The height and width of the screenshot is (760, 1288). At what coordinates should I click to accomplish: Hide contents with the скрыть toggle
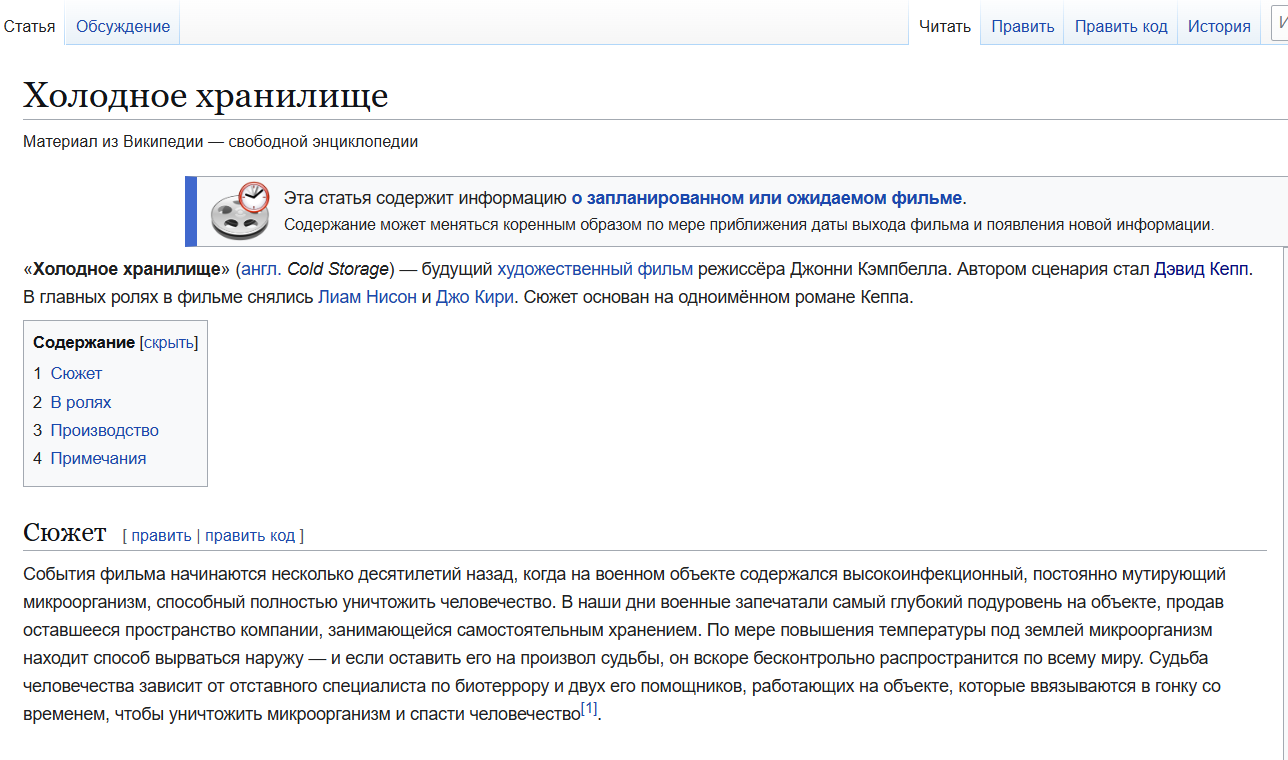coord(168,343)
